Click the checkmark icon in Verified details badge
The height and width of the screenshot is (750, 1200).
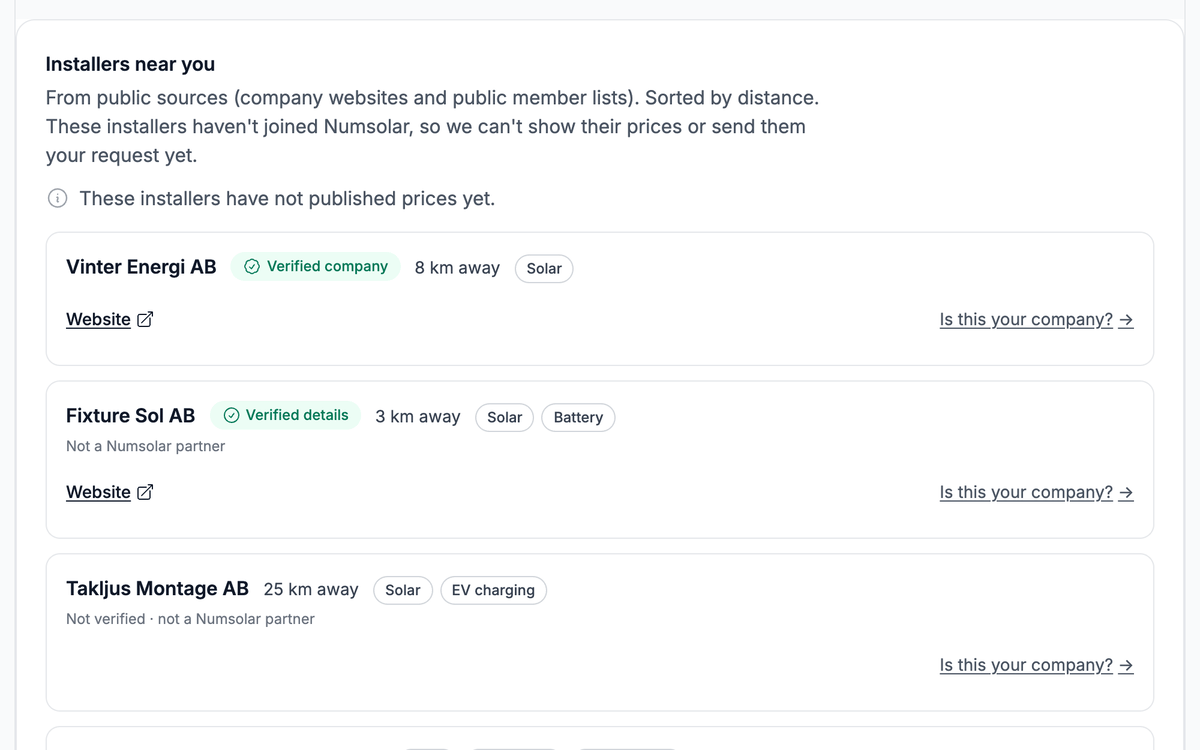pos(231,415)
